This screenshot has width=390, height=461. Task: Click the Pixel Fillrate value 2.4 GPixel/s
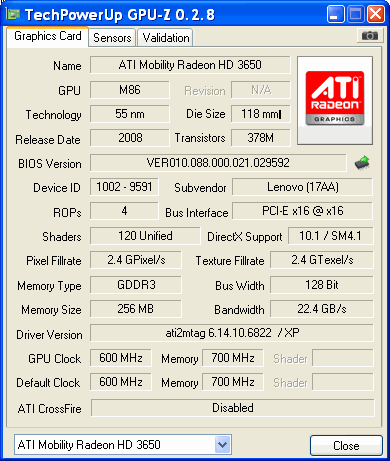coord(136,260)
